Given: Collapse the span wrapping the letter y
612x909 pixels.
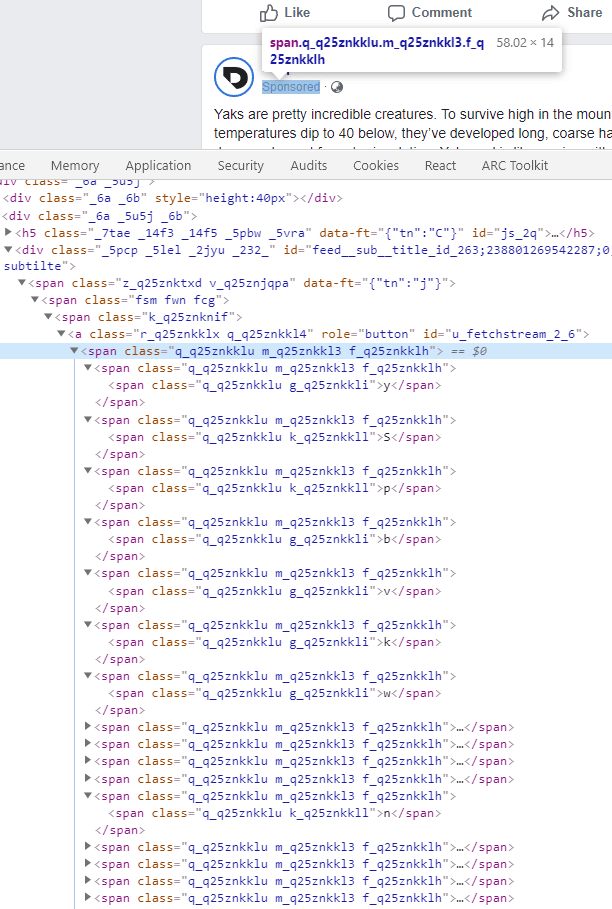Looking at the screenshot, I should (88, 368).
